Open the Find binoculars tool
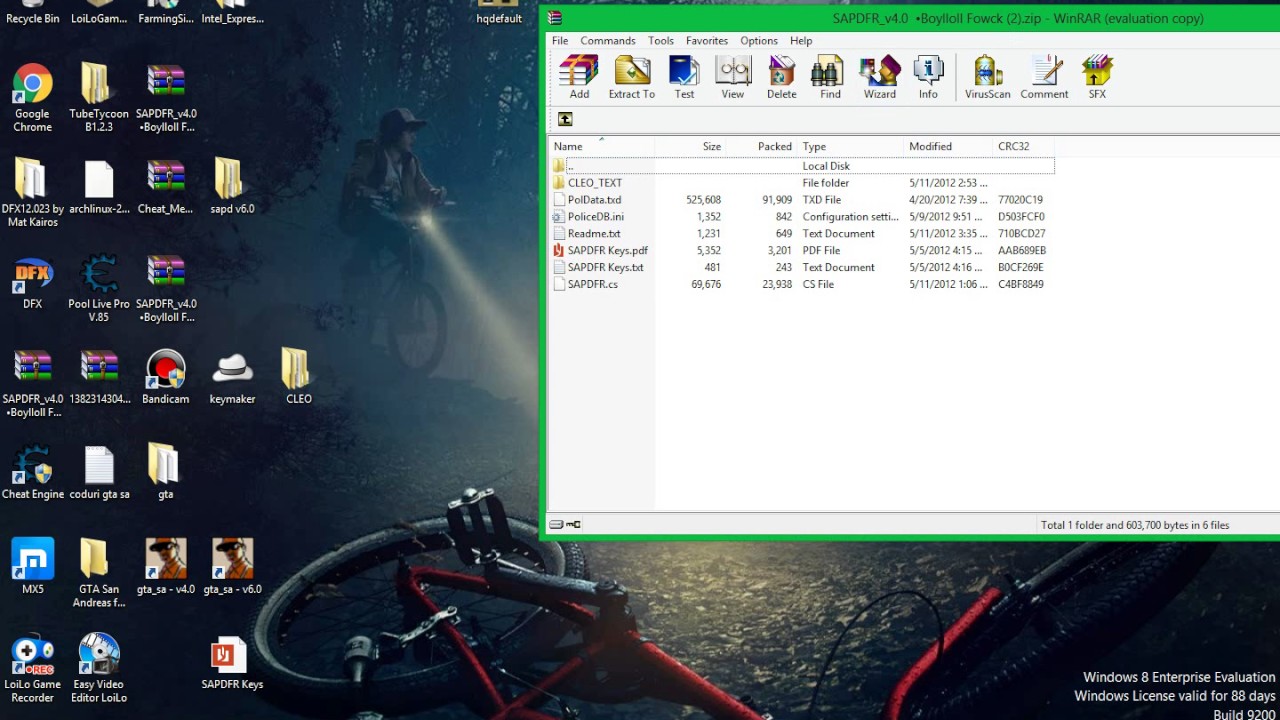This screenshot has height=720, width=1280. coord(830,77)
